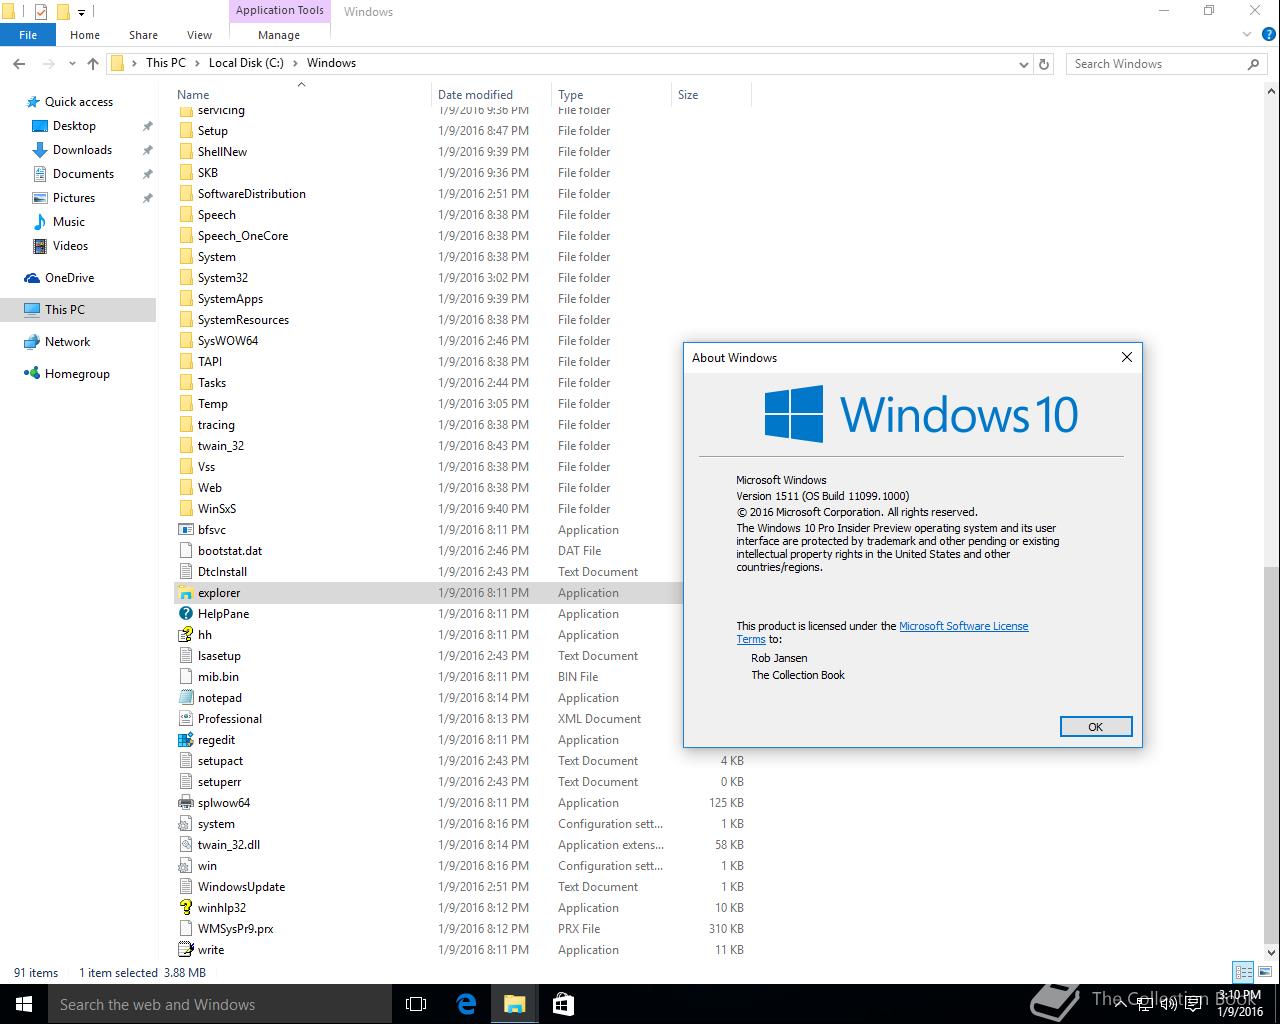The image size is (1280, 1024).
Task: Select the explorer application icon
Action: coord(186,593)
